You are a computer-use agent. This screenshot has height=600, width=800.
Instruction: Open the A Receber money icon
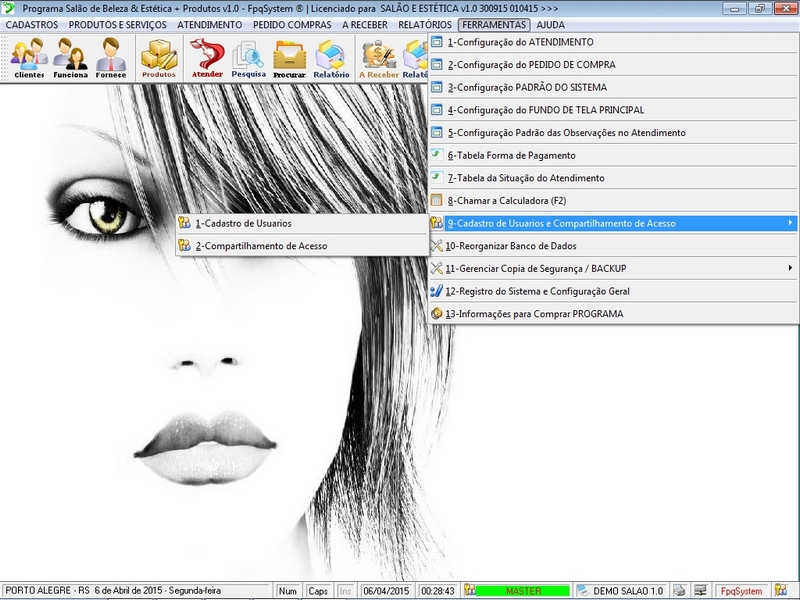click(x=379, y=58)
